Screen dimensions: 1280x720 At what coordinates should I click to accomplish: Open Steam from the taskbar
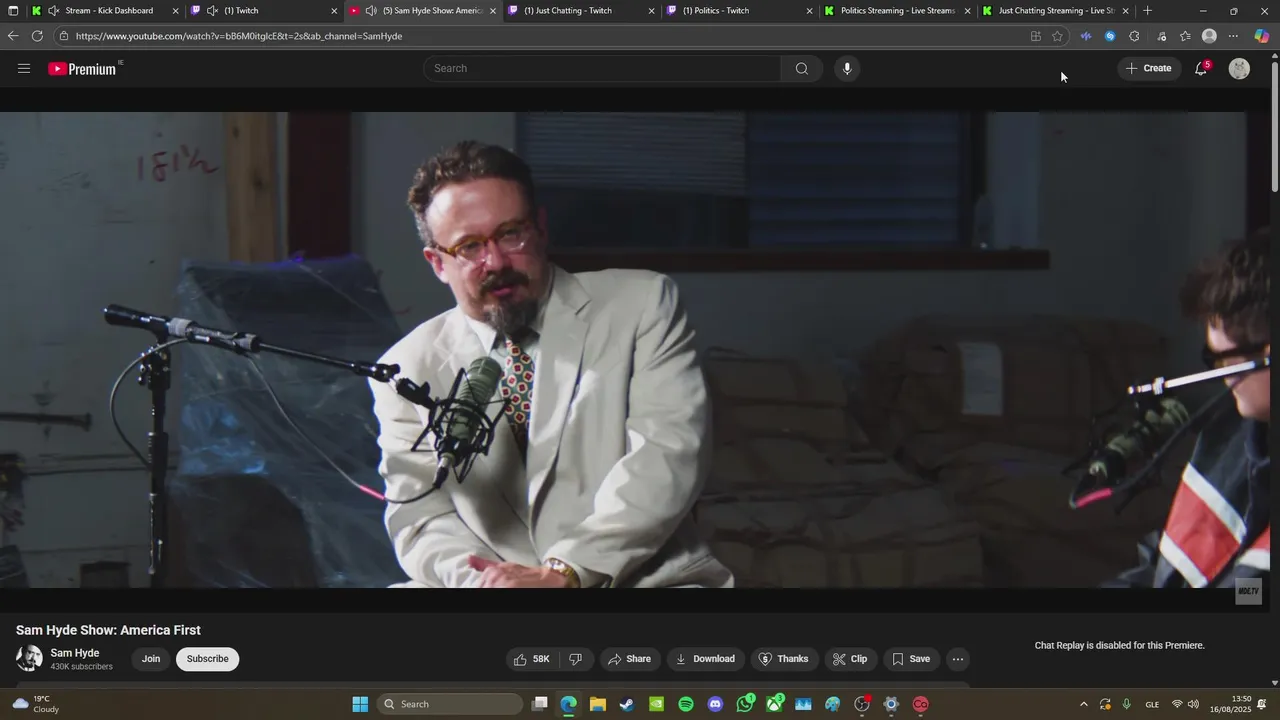click(627, 704)
